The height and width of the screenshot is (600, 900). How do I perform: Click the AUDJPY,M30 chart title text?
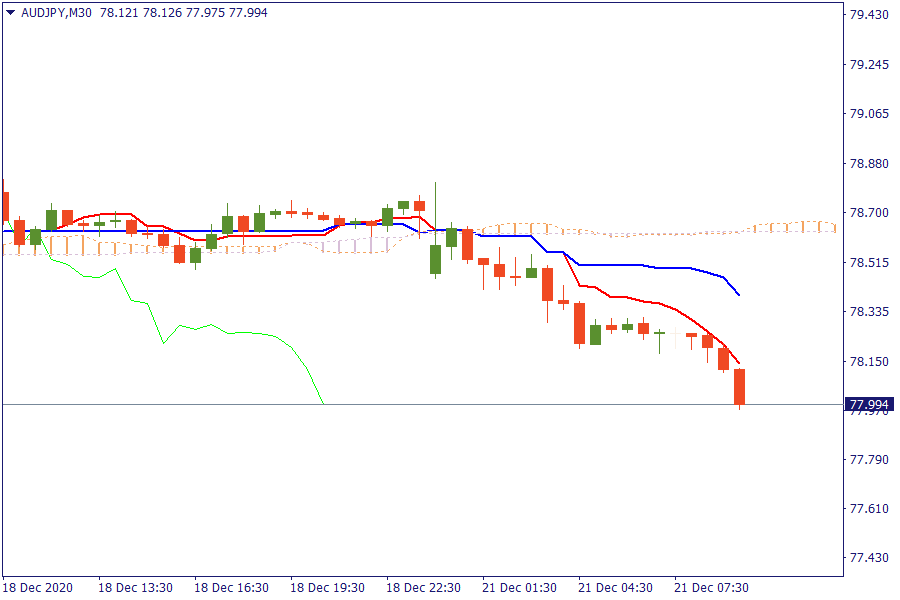pyautogui.click(x=57, y=13)
